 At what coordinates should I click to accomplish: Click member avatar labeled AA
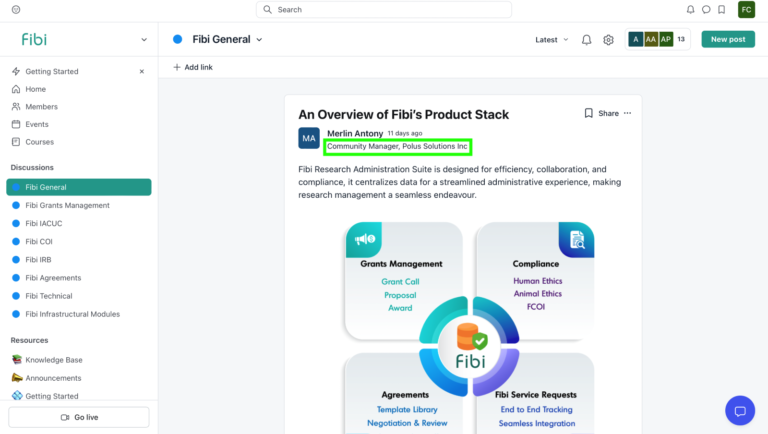click(x=650, y=39)
